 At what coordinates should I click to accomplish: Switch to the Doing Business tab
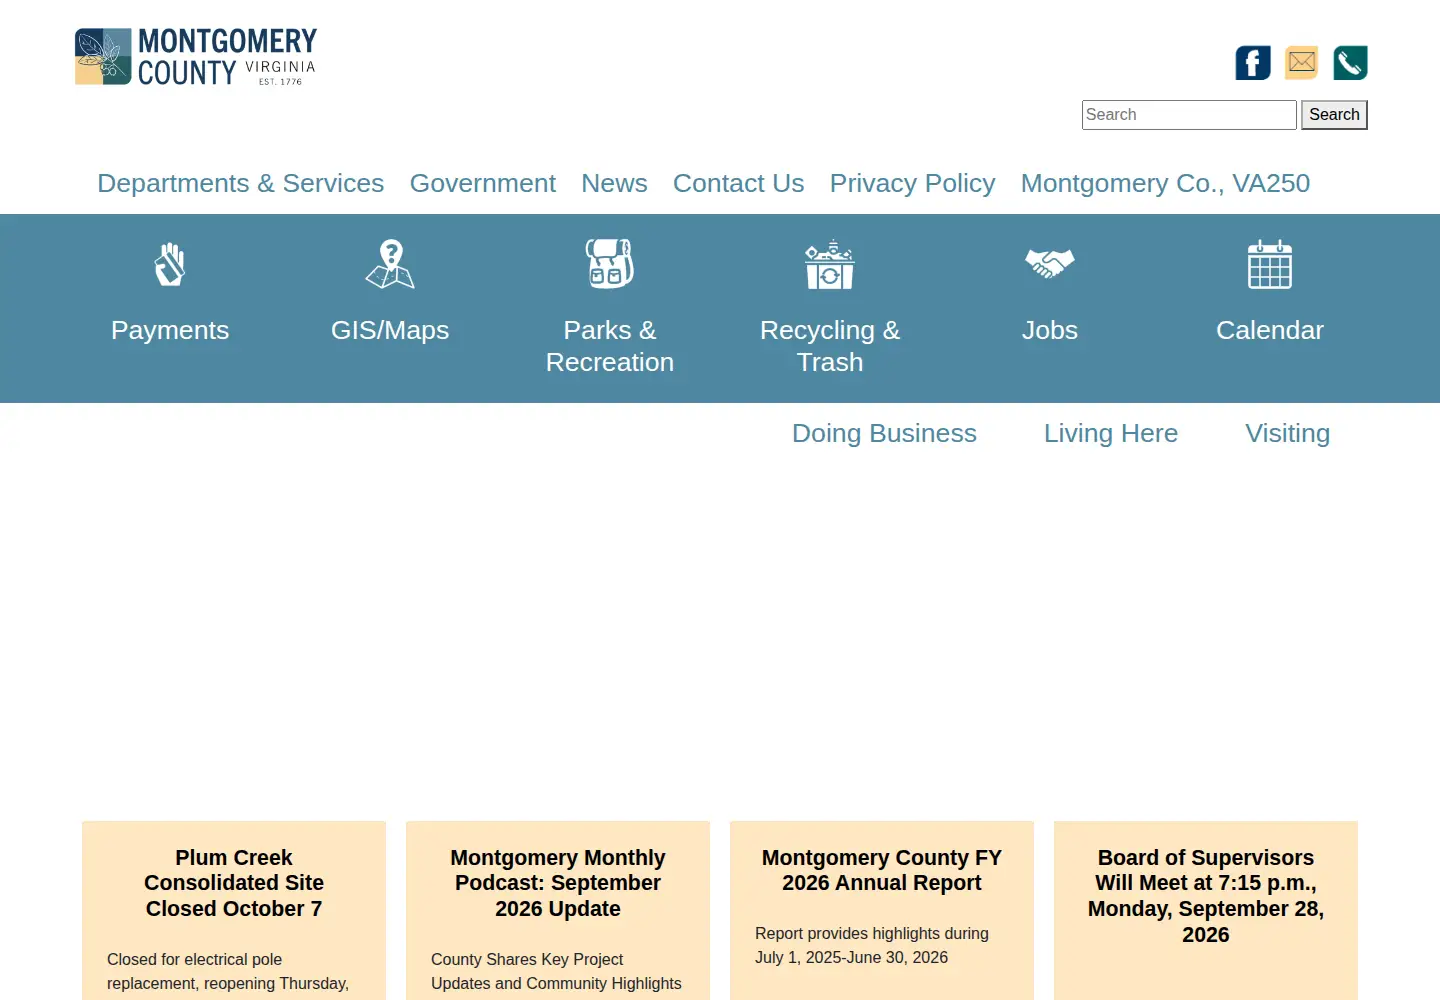(884, 433)
